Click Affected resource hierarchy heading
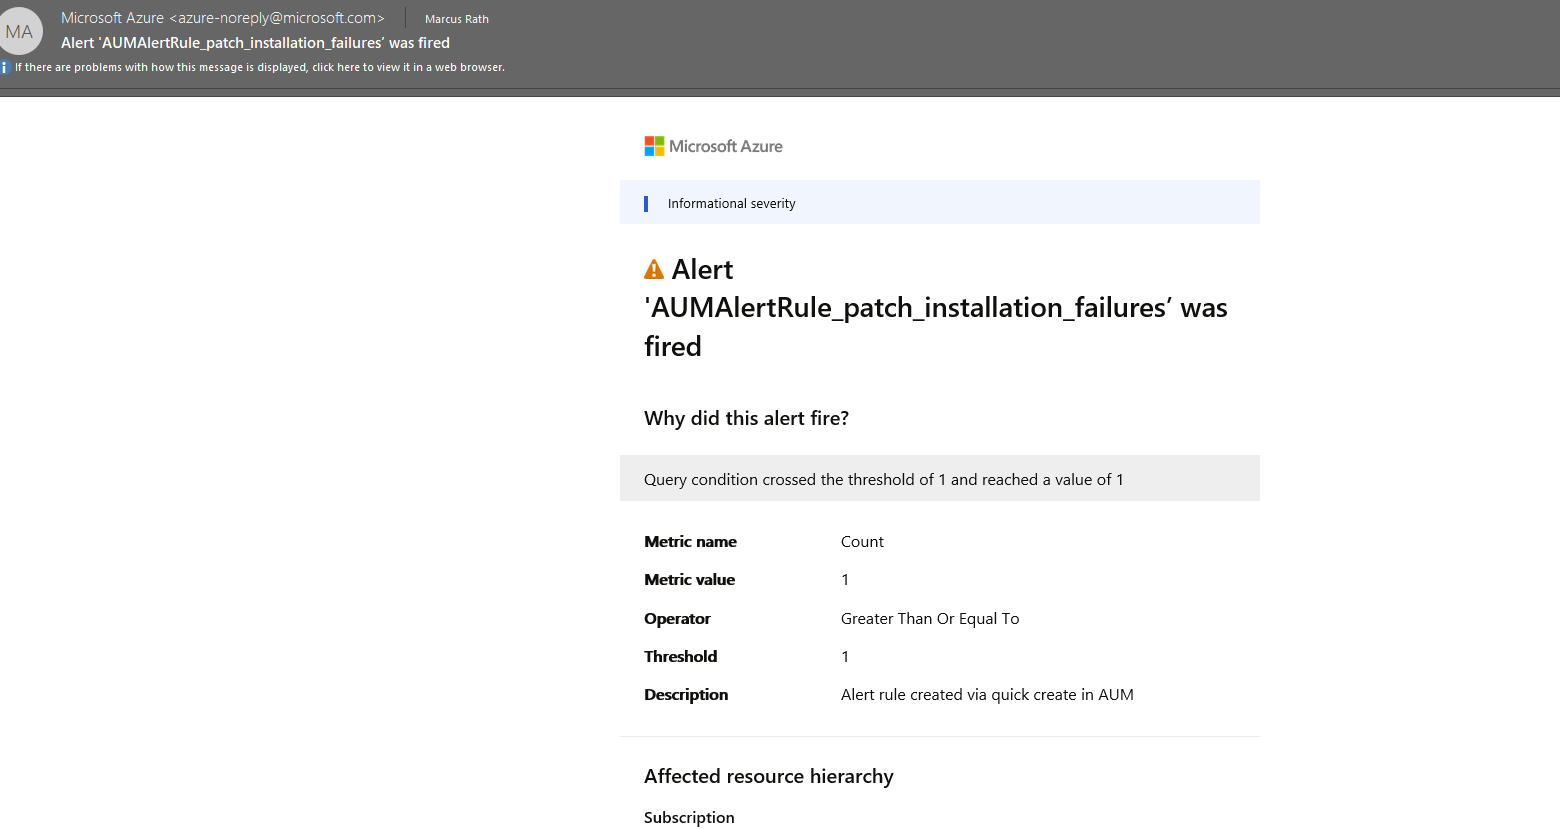Image resolution: width=1560 pixels, height=829 pixels. coord(769,776)
